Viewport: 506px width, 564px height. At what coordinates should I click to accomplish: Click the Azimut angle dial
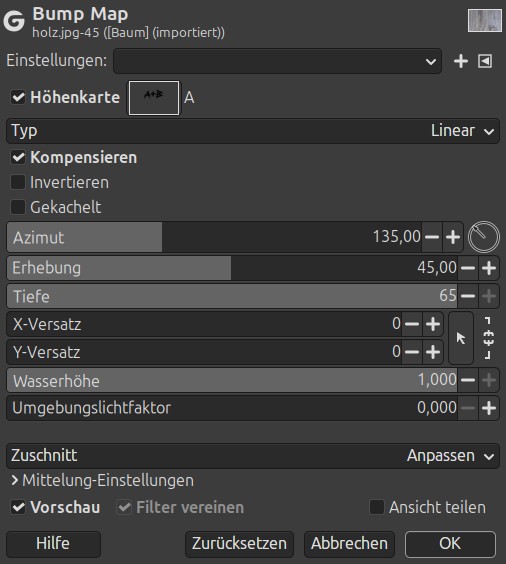click(484, 237)
